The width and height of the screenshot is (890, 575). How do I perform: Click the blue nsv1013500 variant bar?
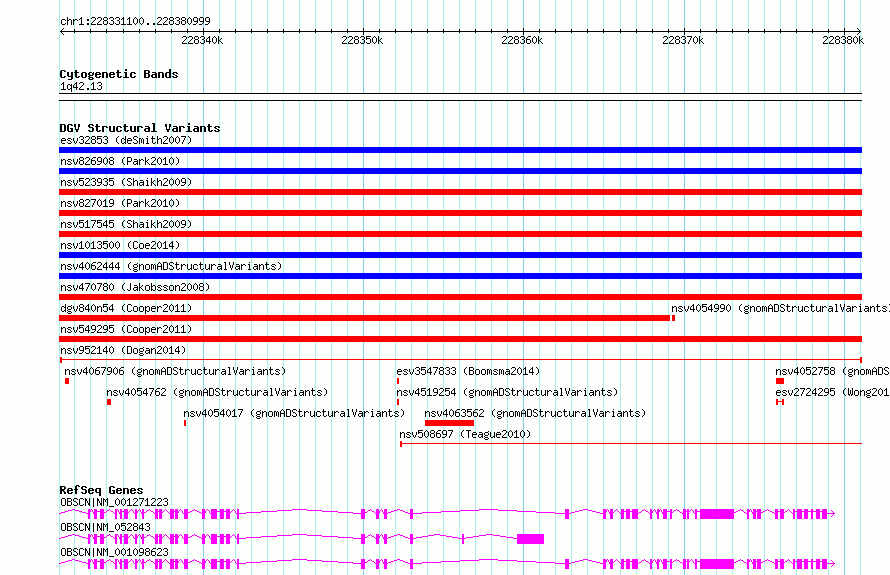click(460, 255)
